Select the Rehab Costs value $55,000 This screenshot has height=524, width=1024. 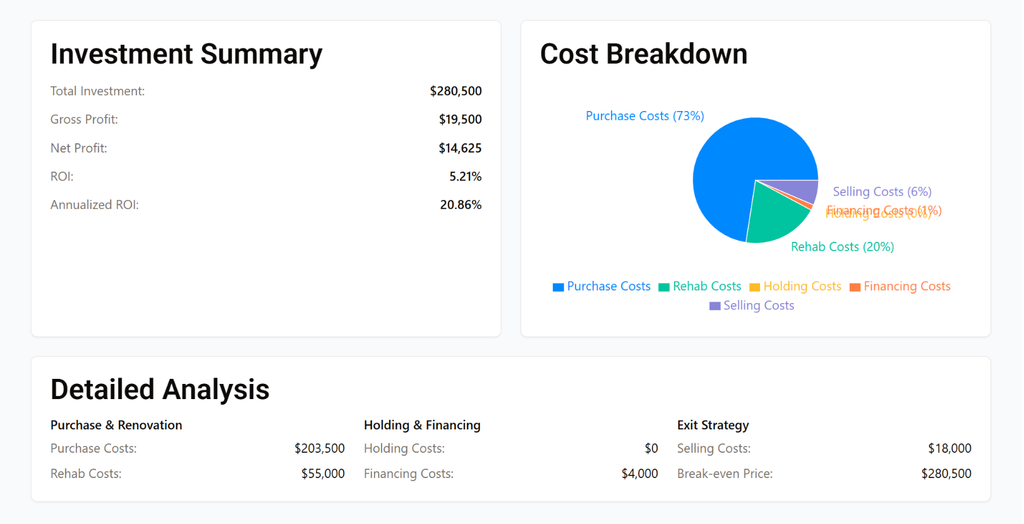(323, 474)
